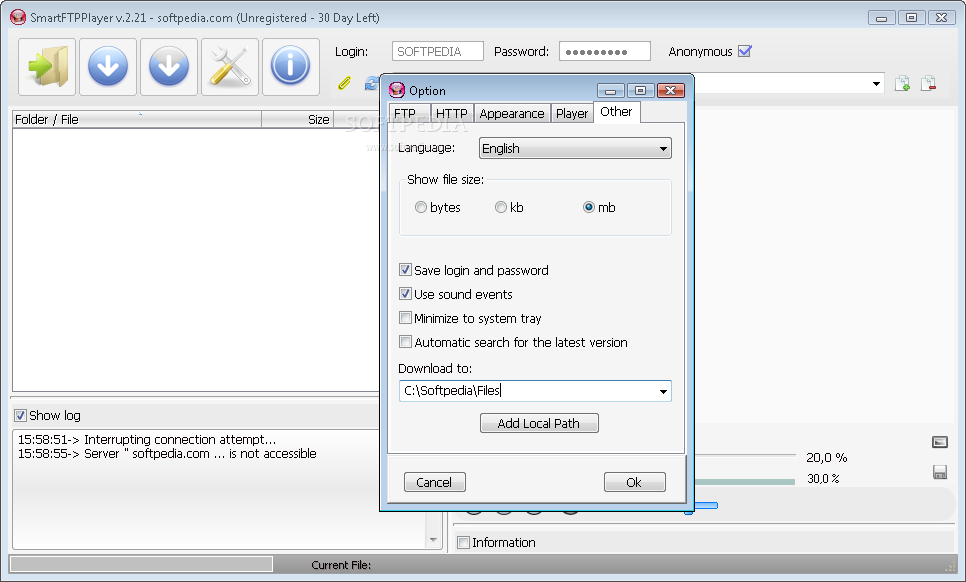Viewport: 966px width, 582px height.
Task: Click the Cancel button
Action: pyautogui.click(x=434, y=482)
